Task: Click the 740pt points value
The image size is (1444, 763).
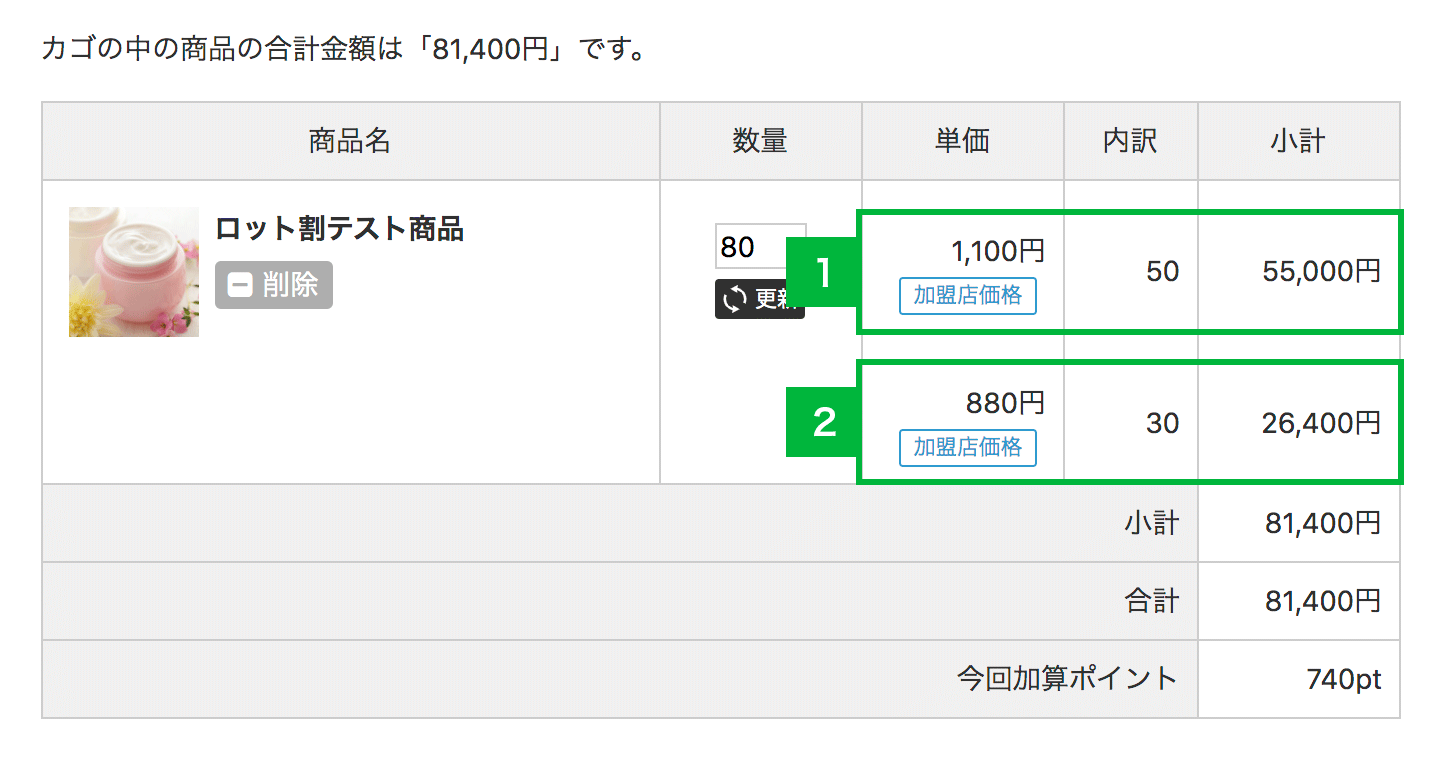Action: 1343,679
